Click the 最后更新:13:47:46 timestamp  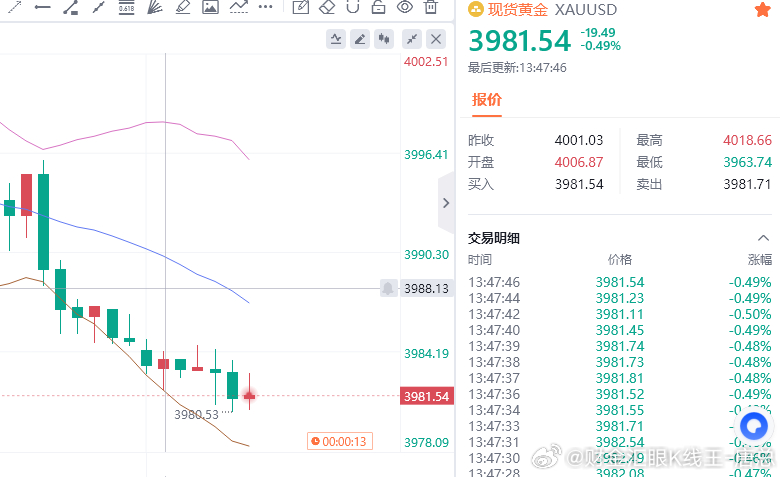517,68
